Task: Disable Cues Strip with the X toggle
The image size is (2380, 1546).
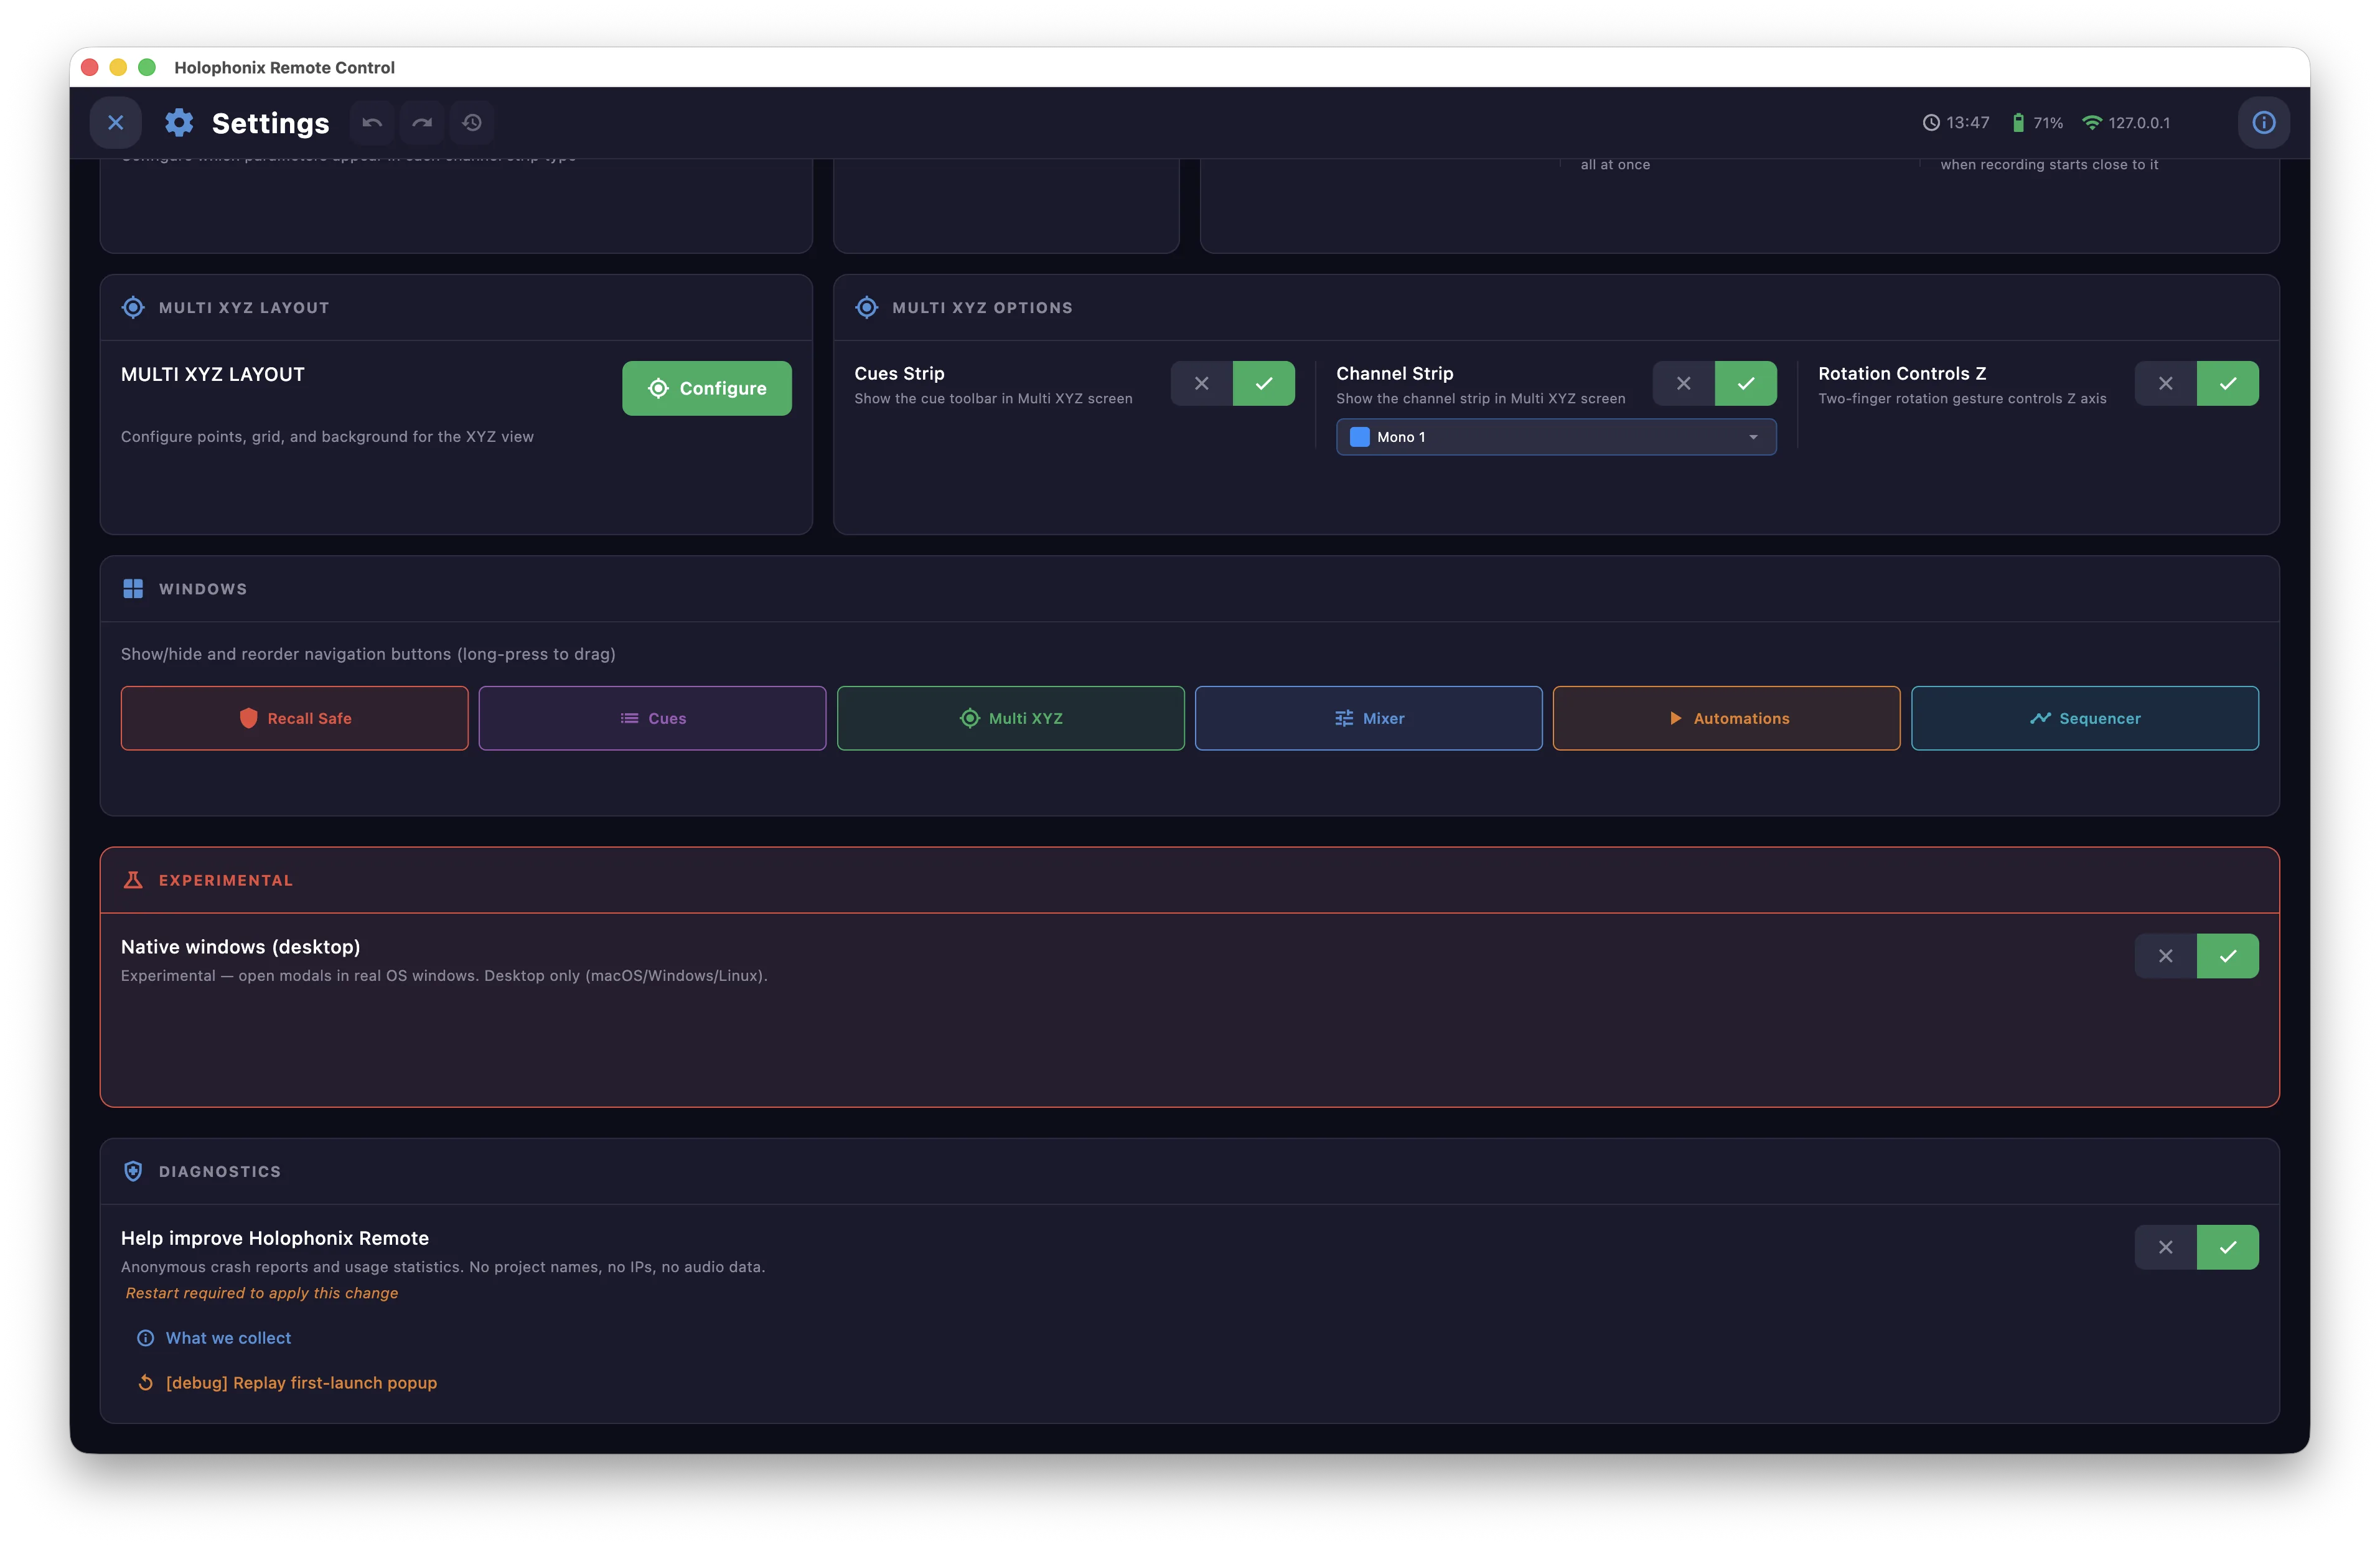Action: click(1201, 383)
